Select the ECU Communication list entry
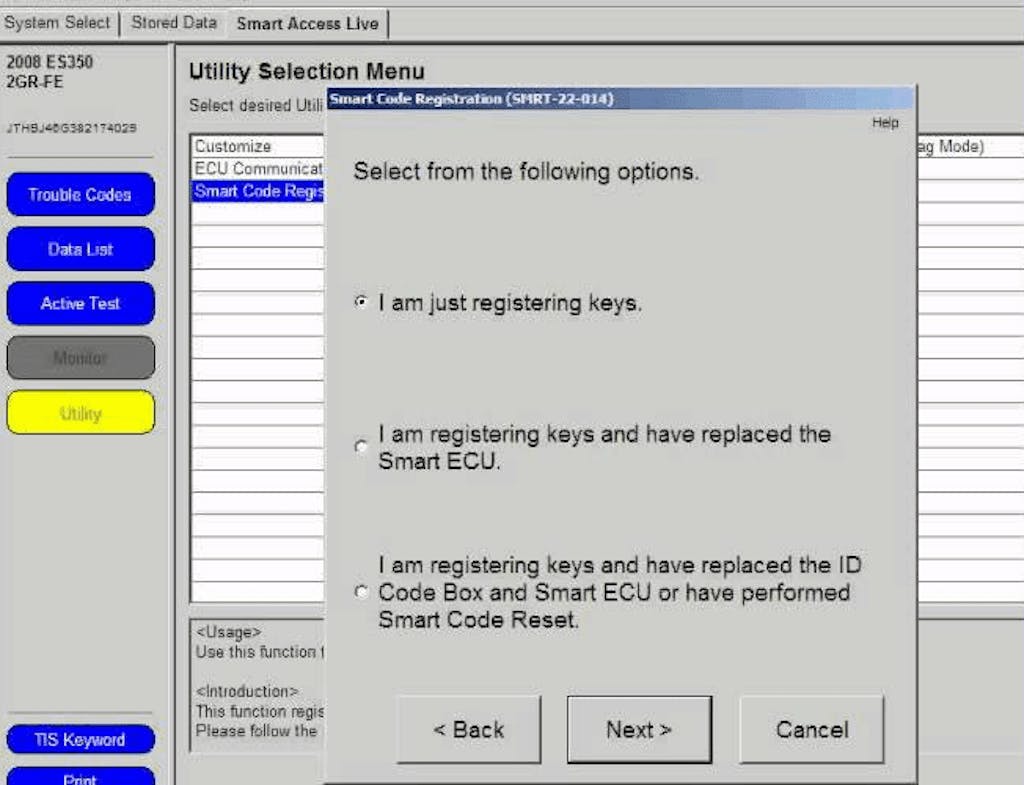Viewport: 1024px width, 785px height. click(x=258, y=169)
